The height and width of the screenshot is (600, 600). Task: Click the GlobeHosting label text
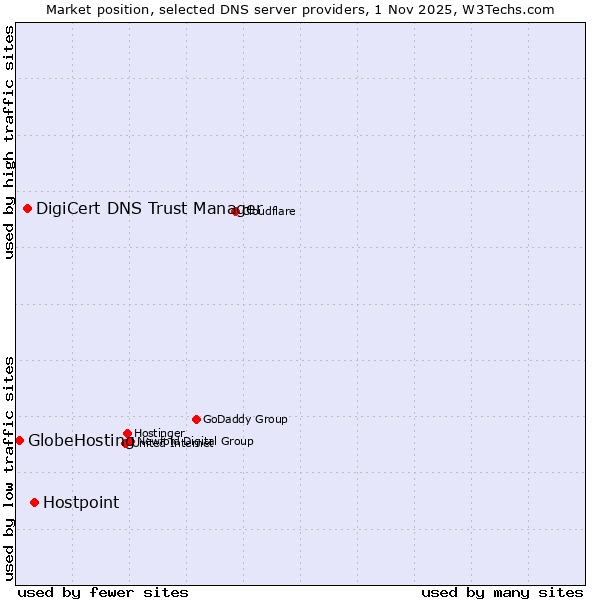[x=74, y=440]
